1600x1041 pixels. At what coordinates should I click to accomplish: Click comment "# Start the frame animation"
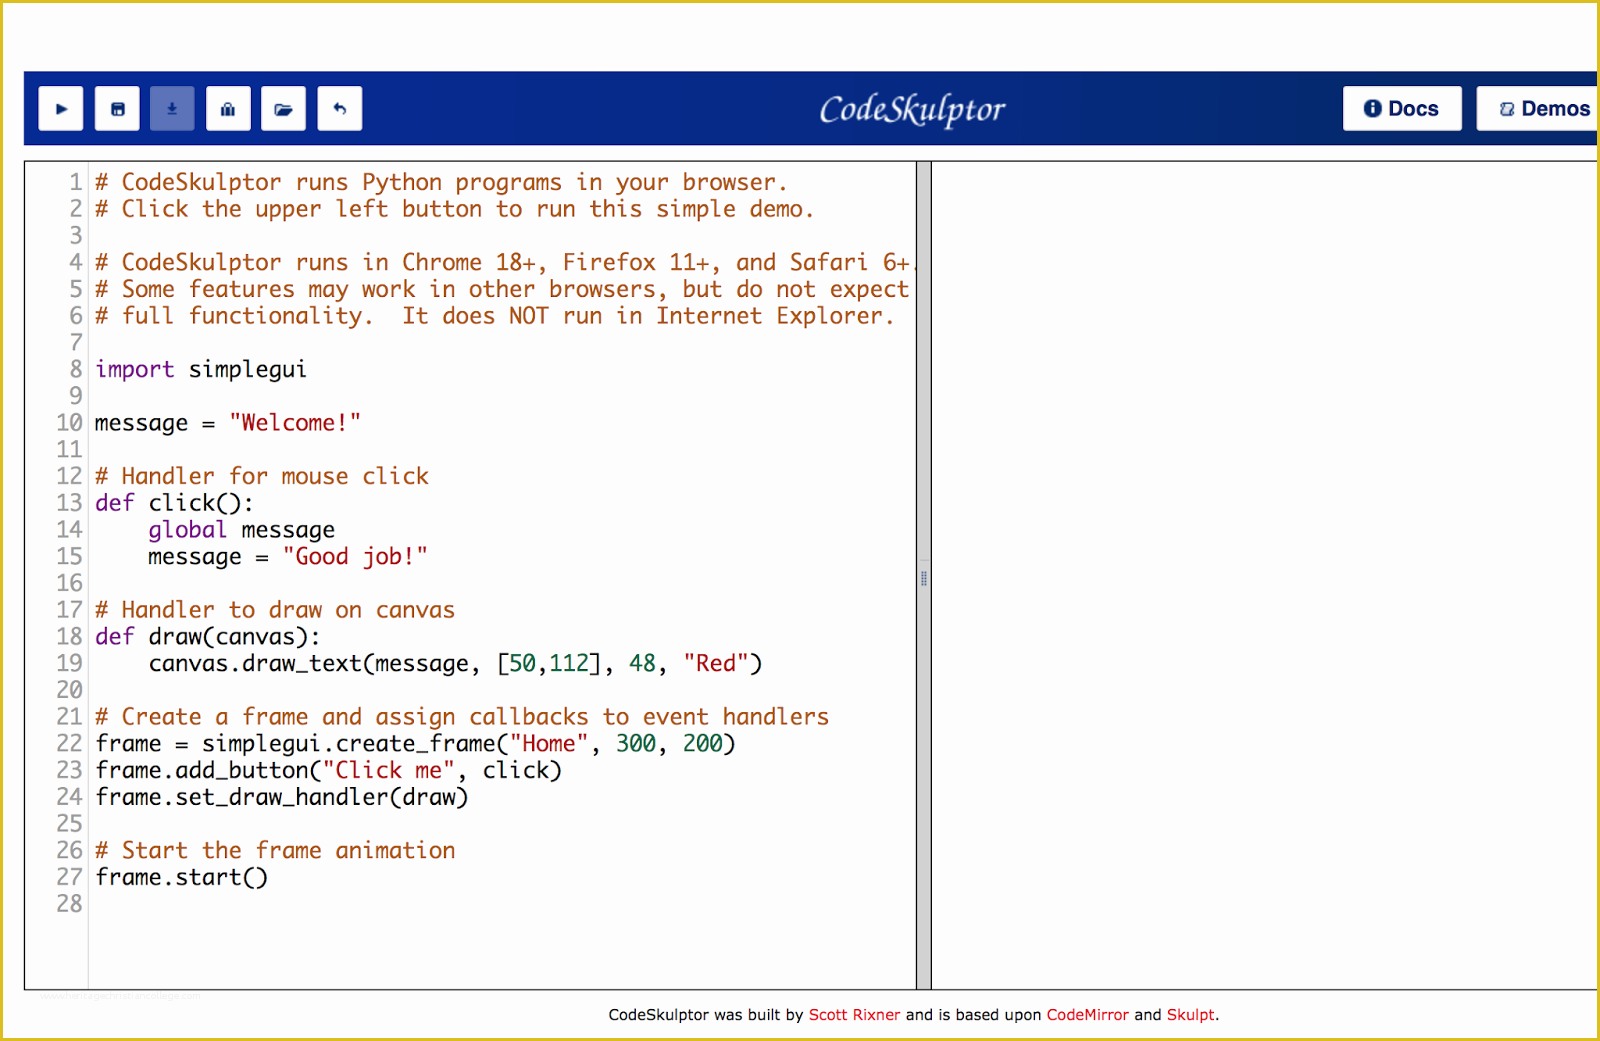click(275, 850)
